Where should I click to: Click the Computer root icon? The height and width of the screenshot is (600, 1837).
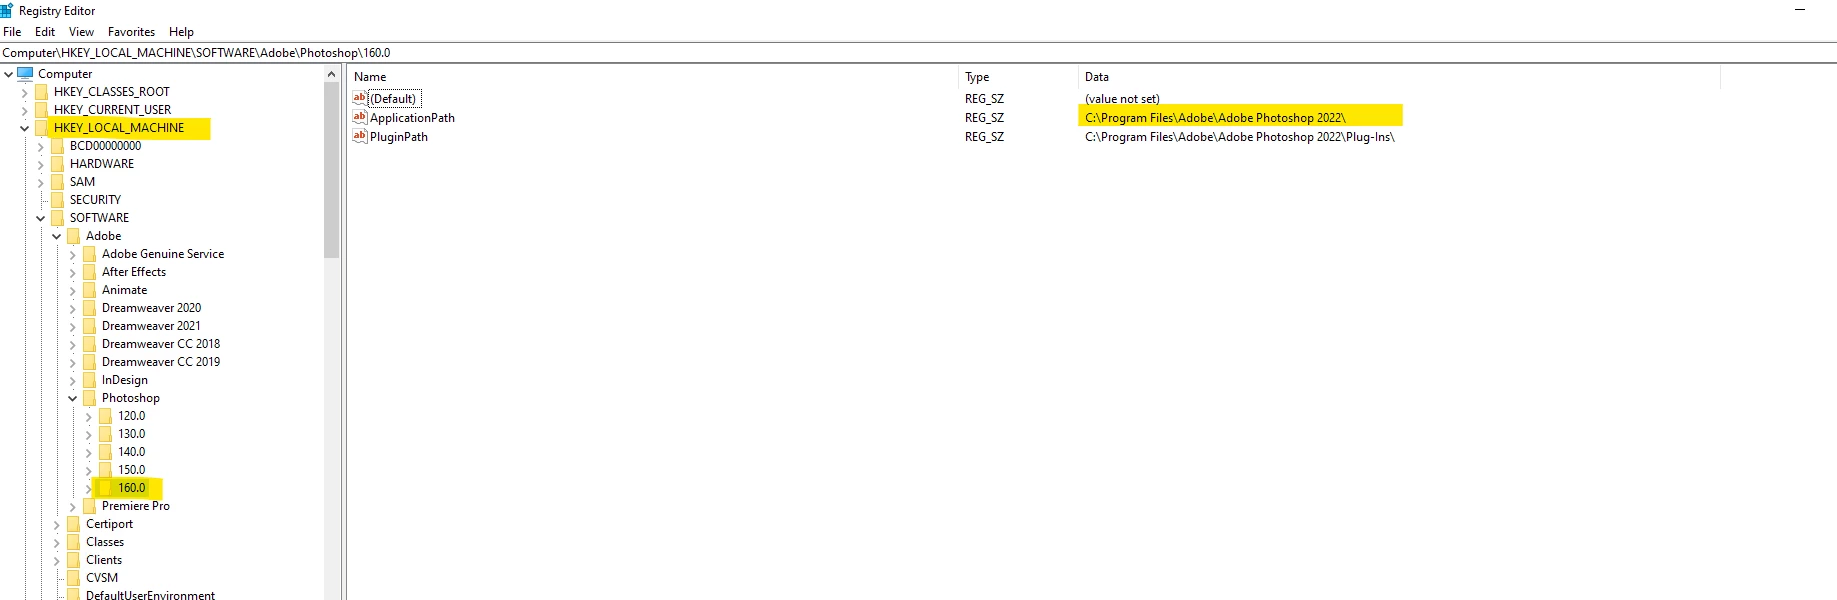click(25, 73)
